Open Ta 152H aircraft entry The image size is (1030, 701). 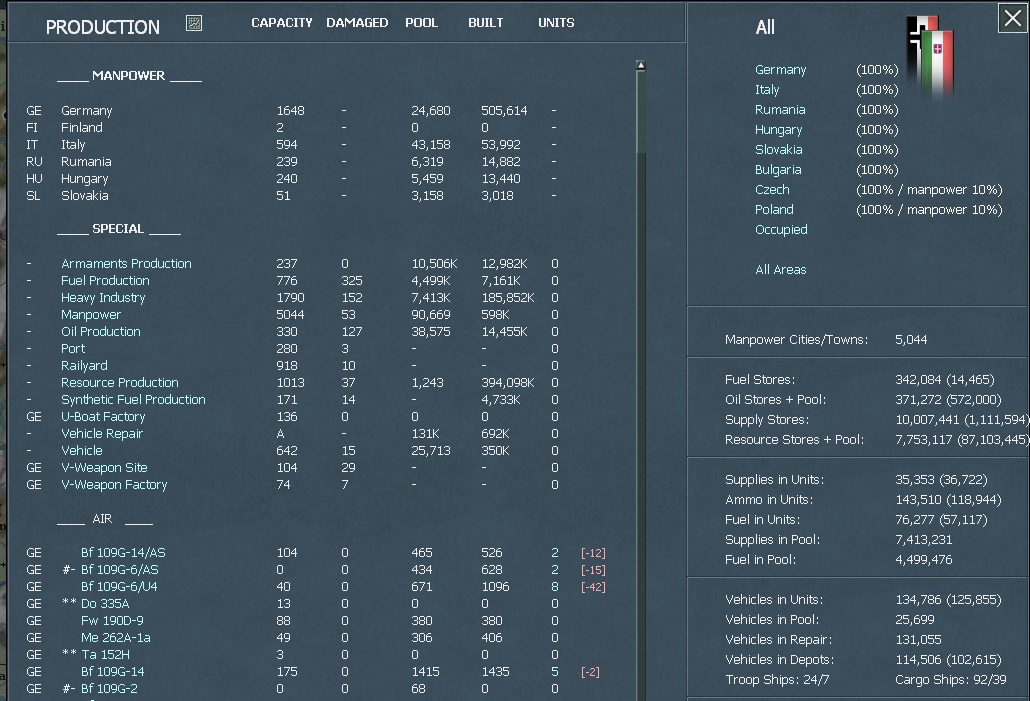click(x=105, y=655)
